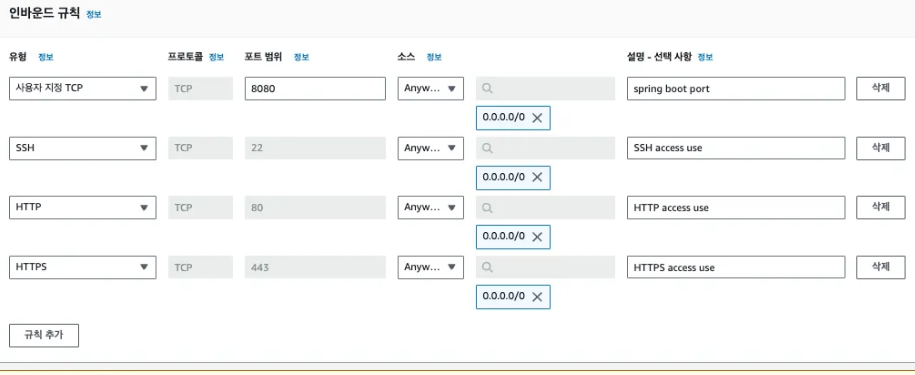Click the source search box in the HTTP rule
This screenshot has height=375, width=915.
click(x=545, y=208)
